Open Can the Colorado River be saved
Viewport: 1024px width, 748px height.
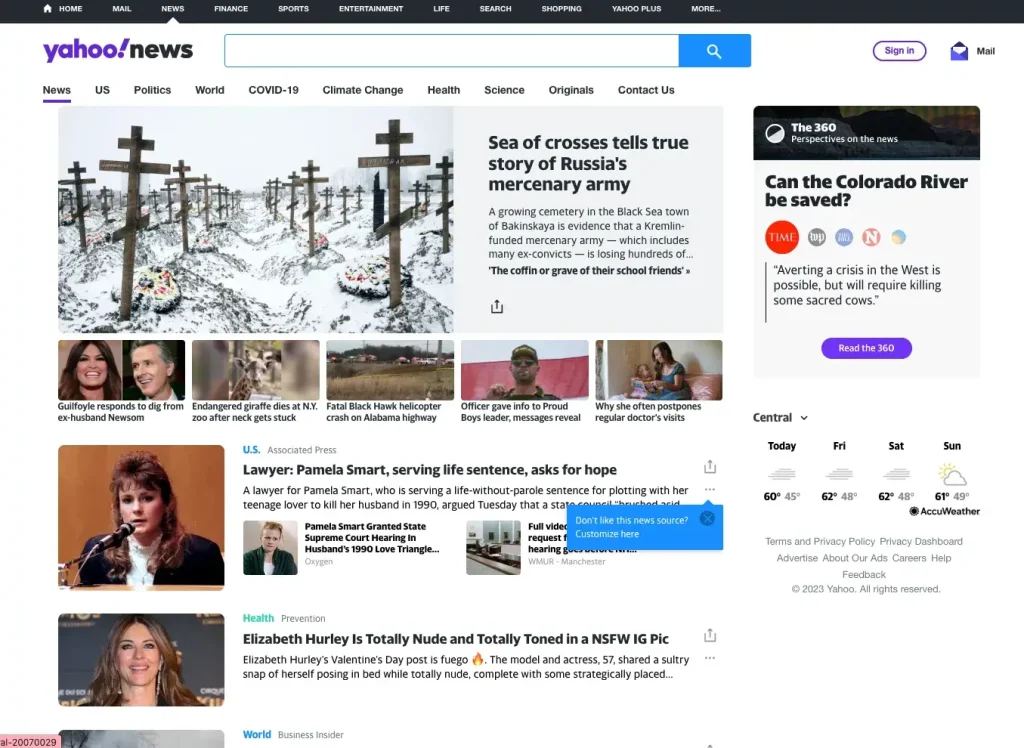pos(866,191)
